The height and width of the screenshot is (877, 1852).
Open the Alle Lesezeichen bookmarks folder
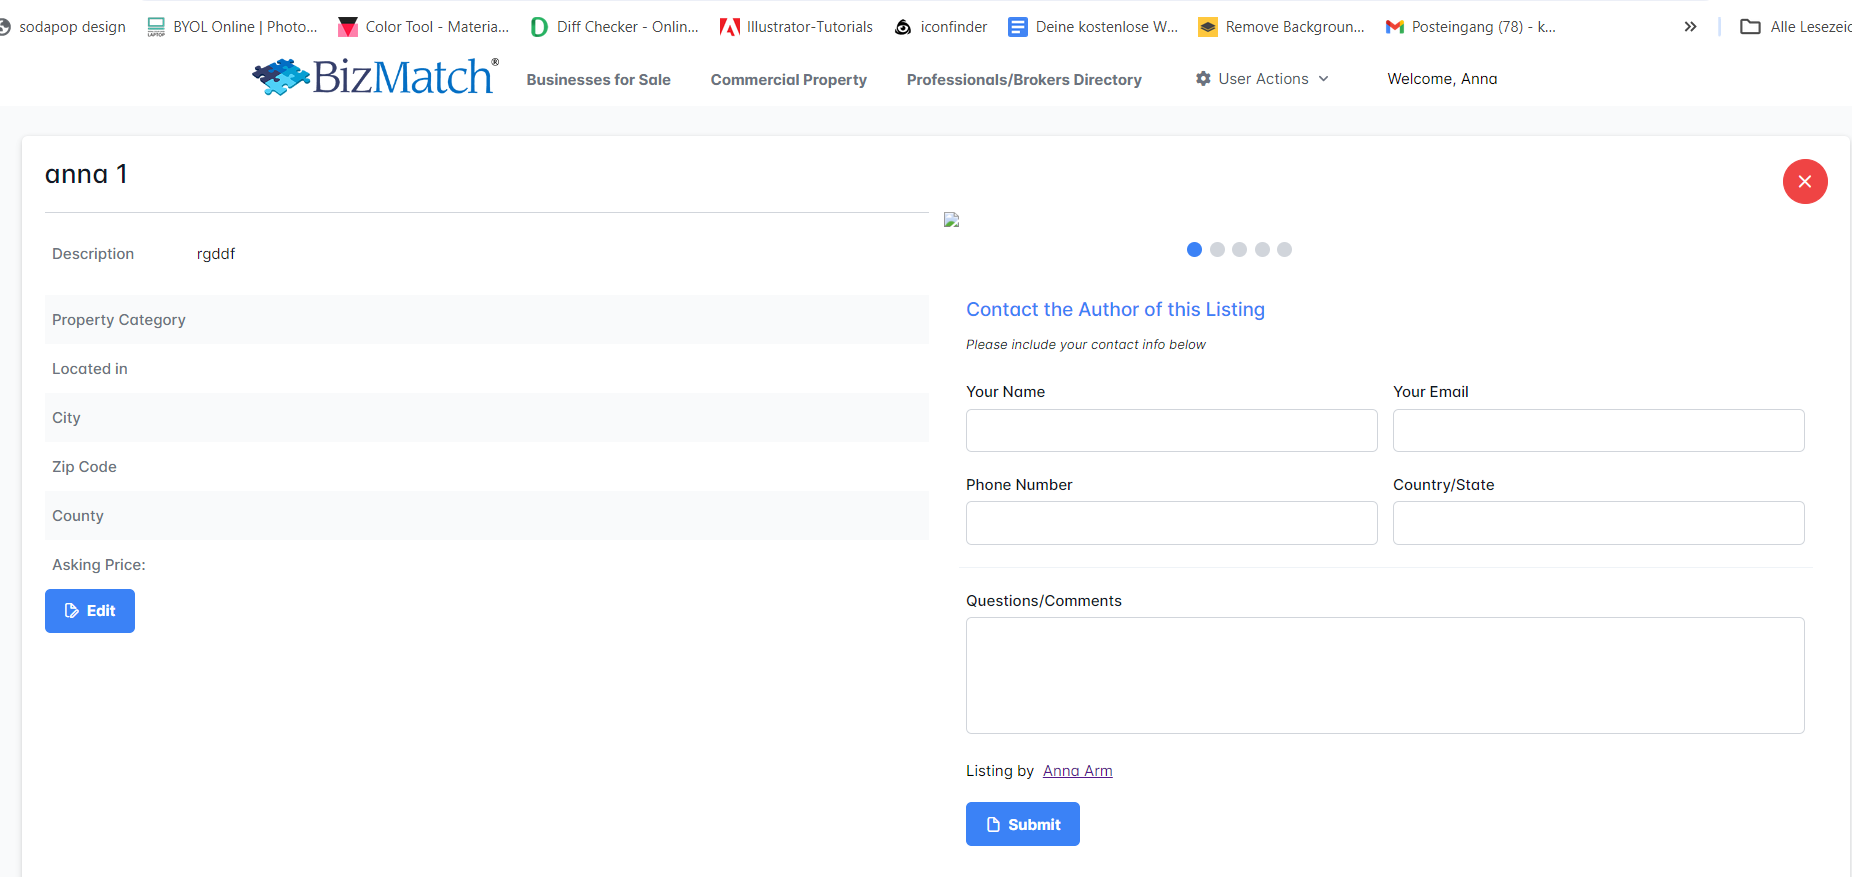point(1796,27)
